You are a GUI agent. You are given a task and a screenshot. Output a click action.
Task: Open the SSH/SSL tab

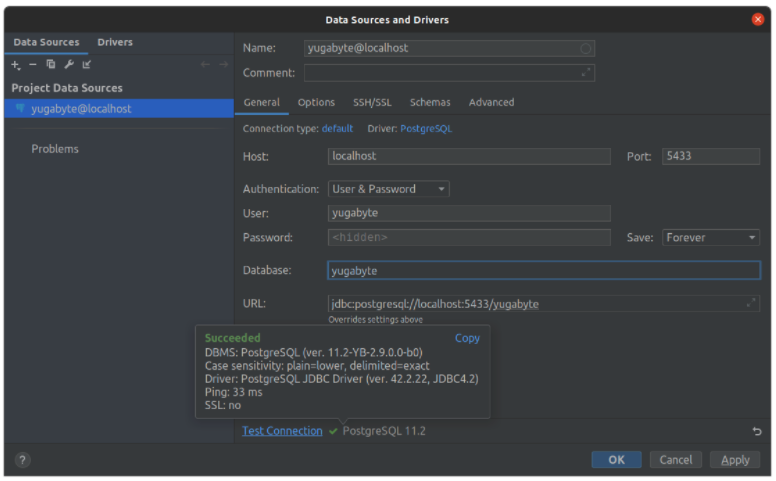(x=372, y=102)
